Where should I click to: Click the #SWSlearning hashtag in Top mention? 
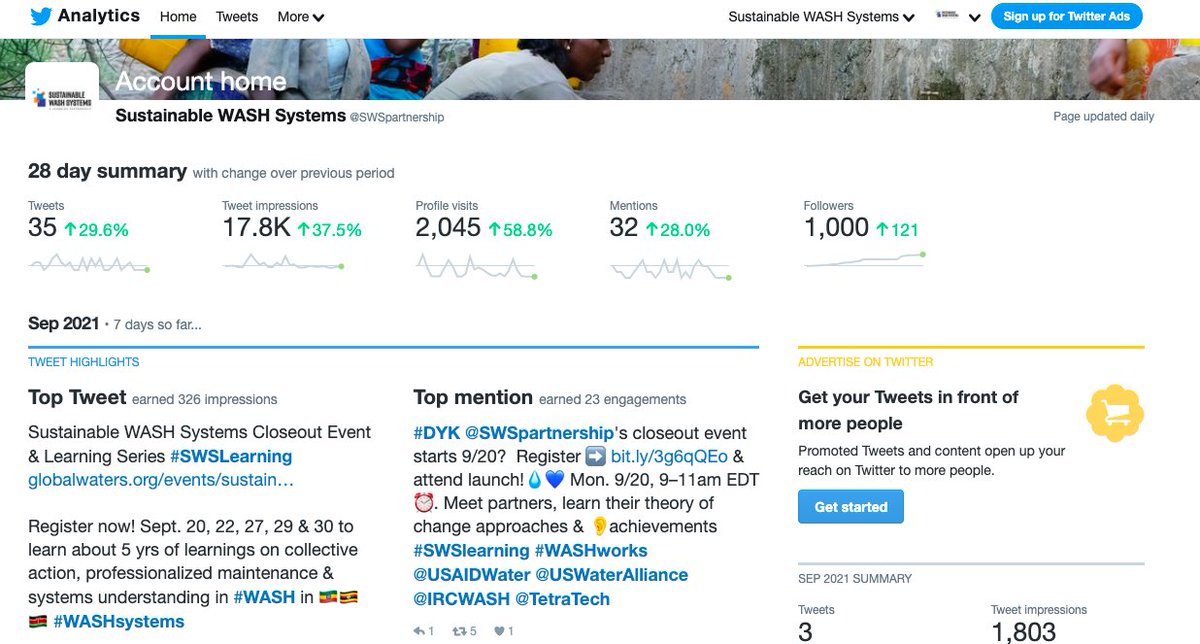point(471,551)
